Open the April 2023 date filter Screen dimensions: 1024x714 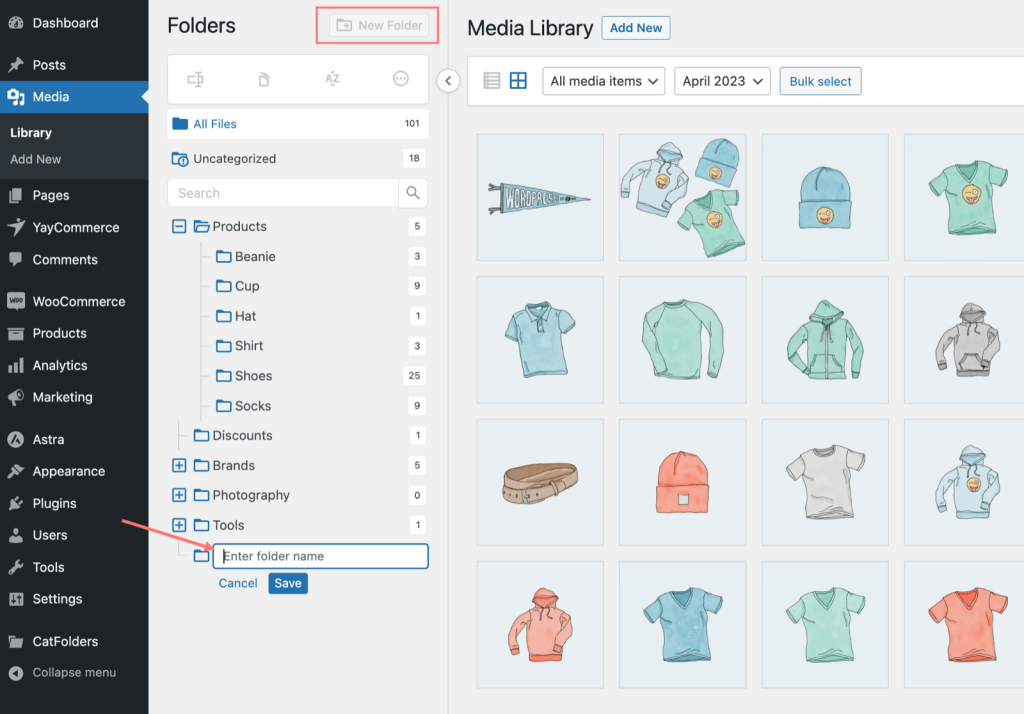[x=722, y=80]
